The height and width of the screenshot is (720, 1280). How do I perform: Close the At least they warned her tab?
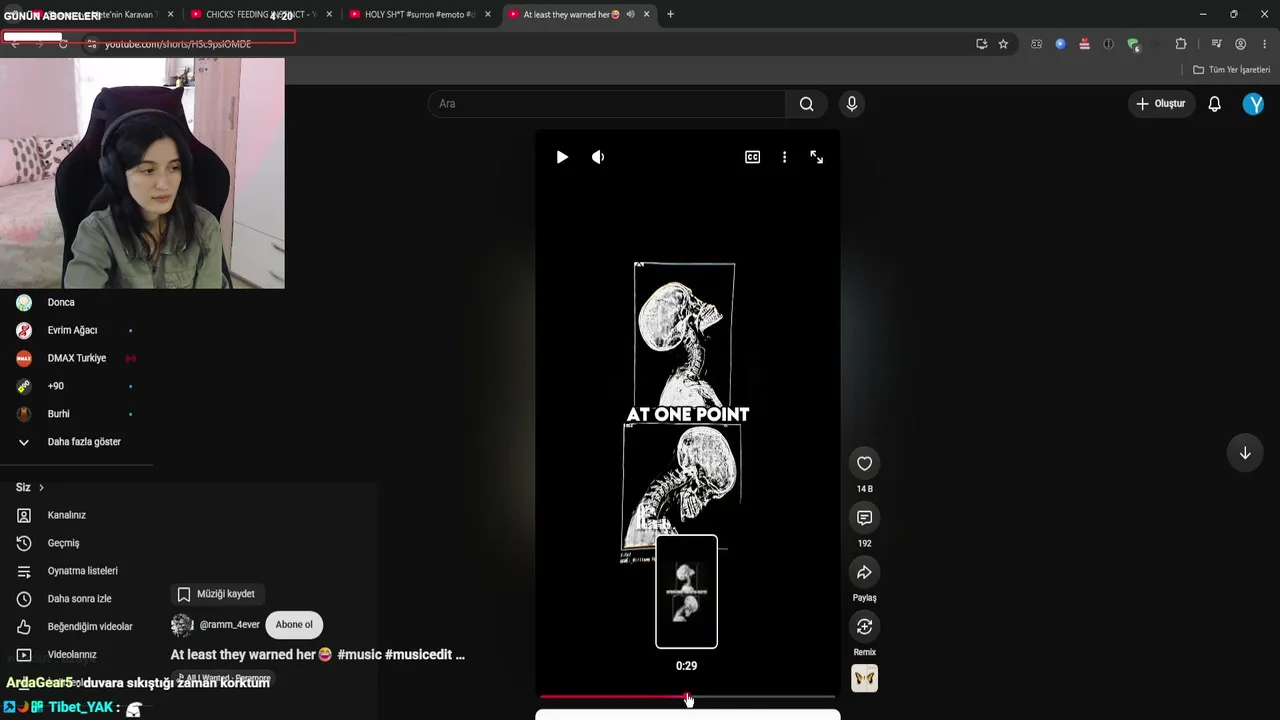tap(647, 15)
